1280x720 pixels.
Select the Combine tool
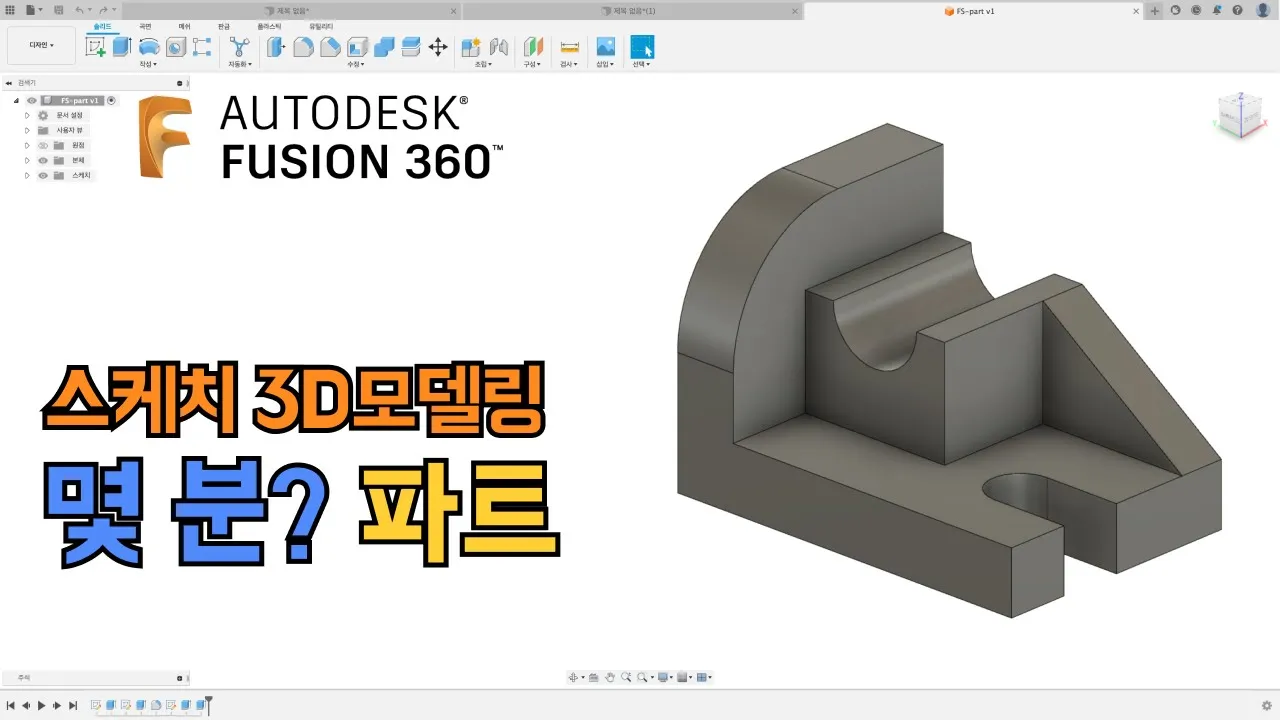(384, 47)
